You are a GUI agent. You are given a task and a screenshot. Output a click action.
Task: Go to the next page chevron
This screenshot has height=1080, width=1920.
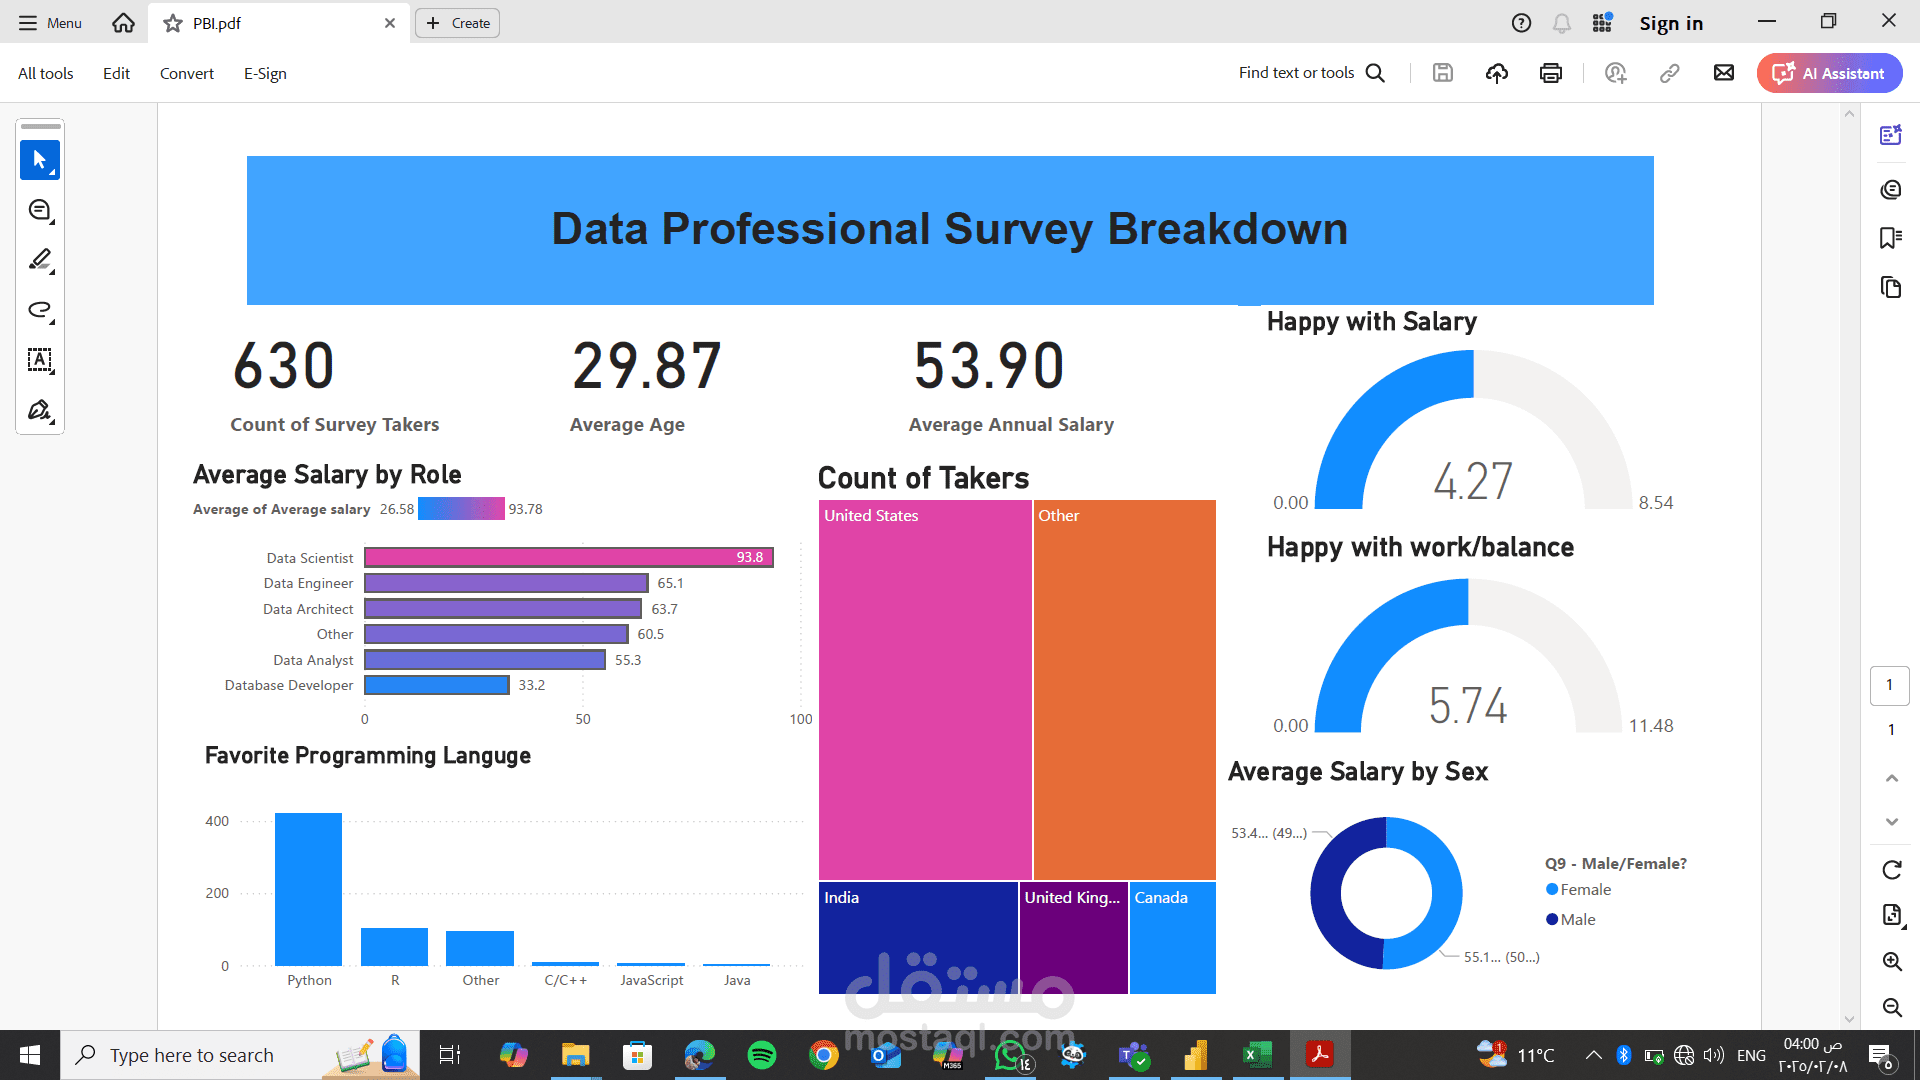coord(1892,821)
